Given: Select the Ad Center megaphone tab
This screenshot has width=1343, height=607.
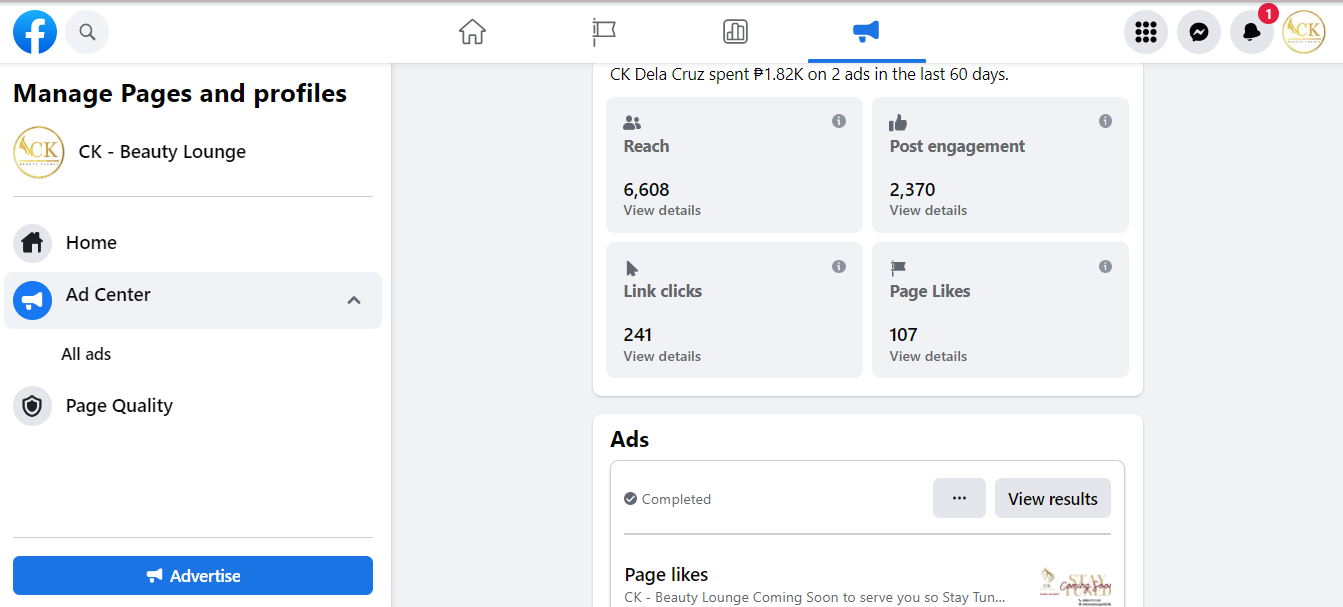Looking at the screenshot, I should pos(866,32).
